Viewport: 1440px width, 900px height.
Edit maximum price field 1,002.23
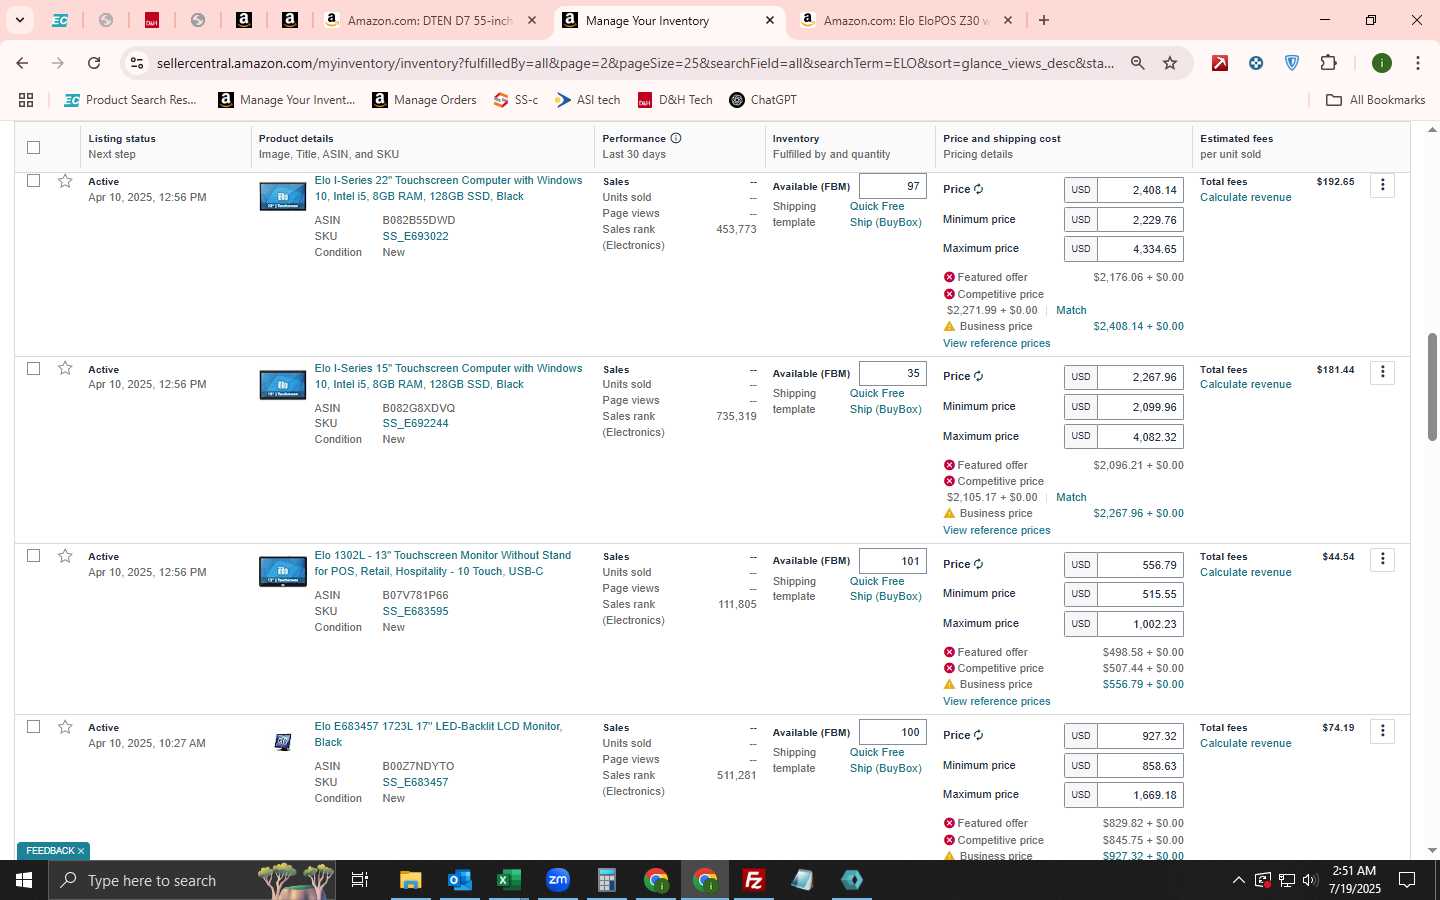tap(1140, 624)
